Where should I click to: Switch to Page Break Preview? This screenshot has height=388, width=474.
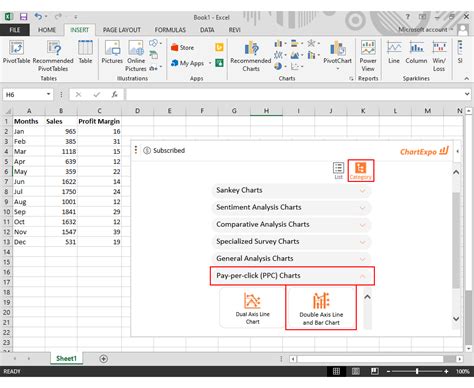coord(375,371)
